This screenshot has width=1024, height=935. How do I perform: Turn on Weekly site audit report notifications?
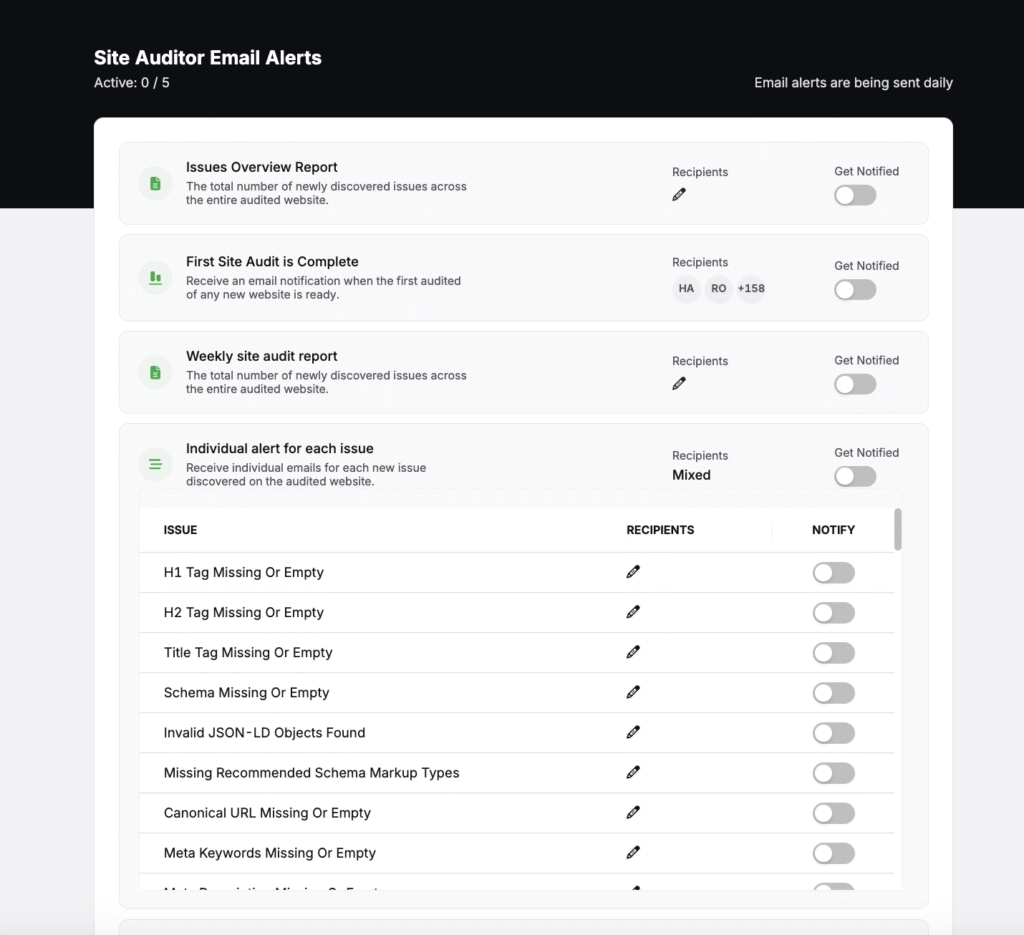point(855,385)
